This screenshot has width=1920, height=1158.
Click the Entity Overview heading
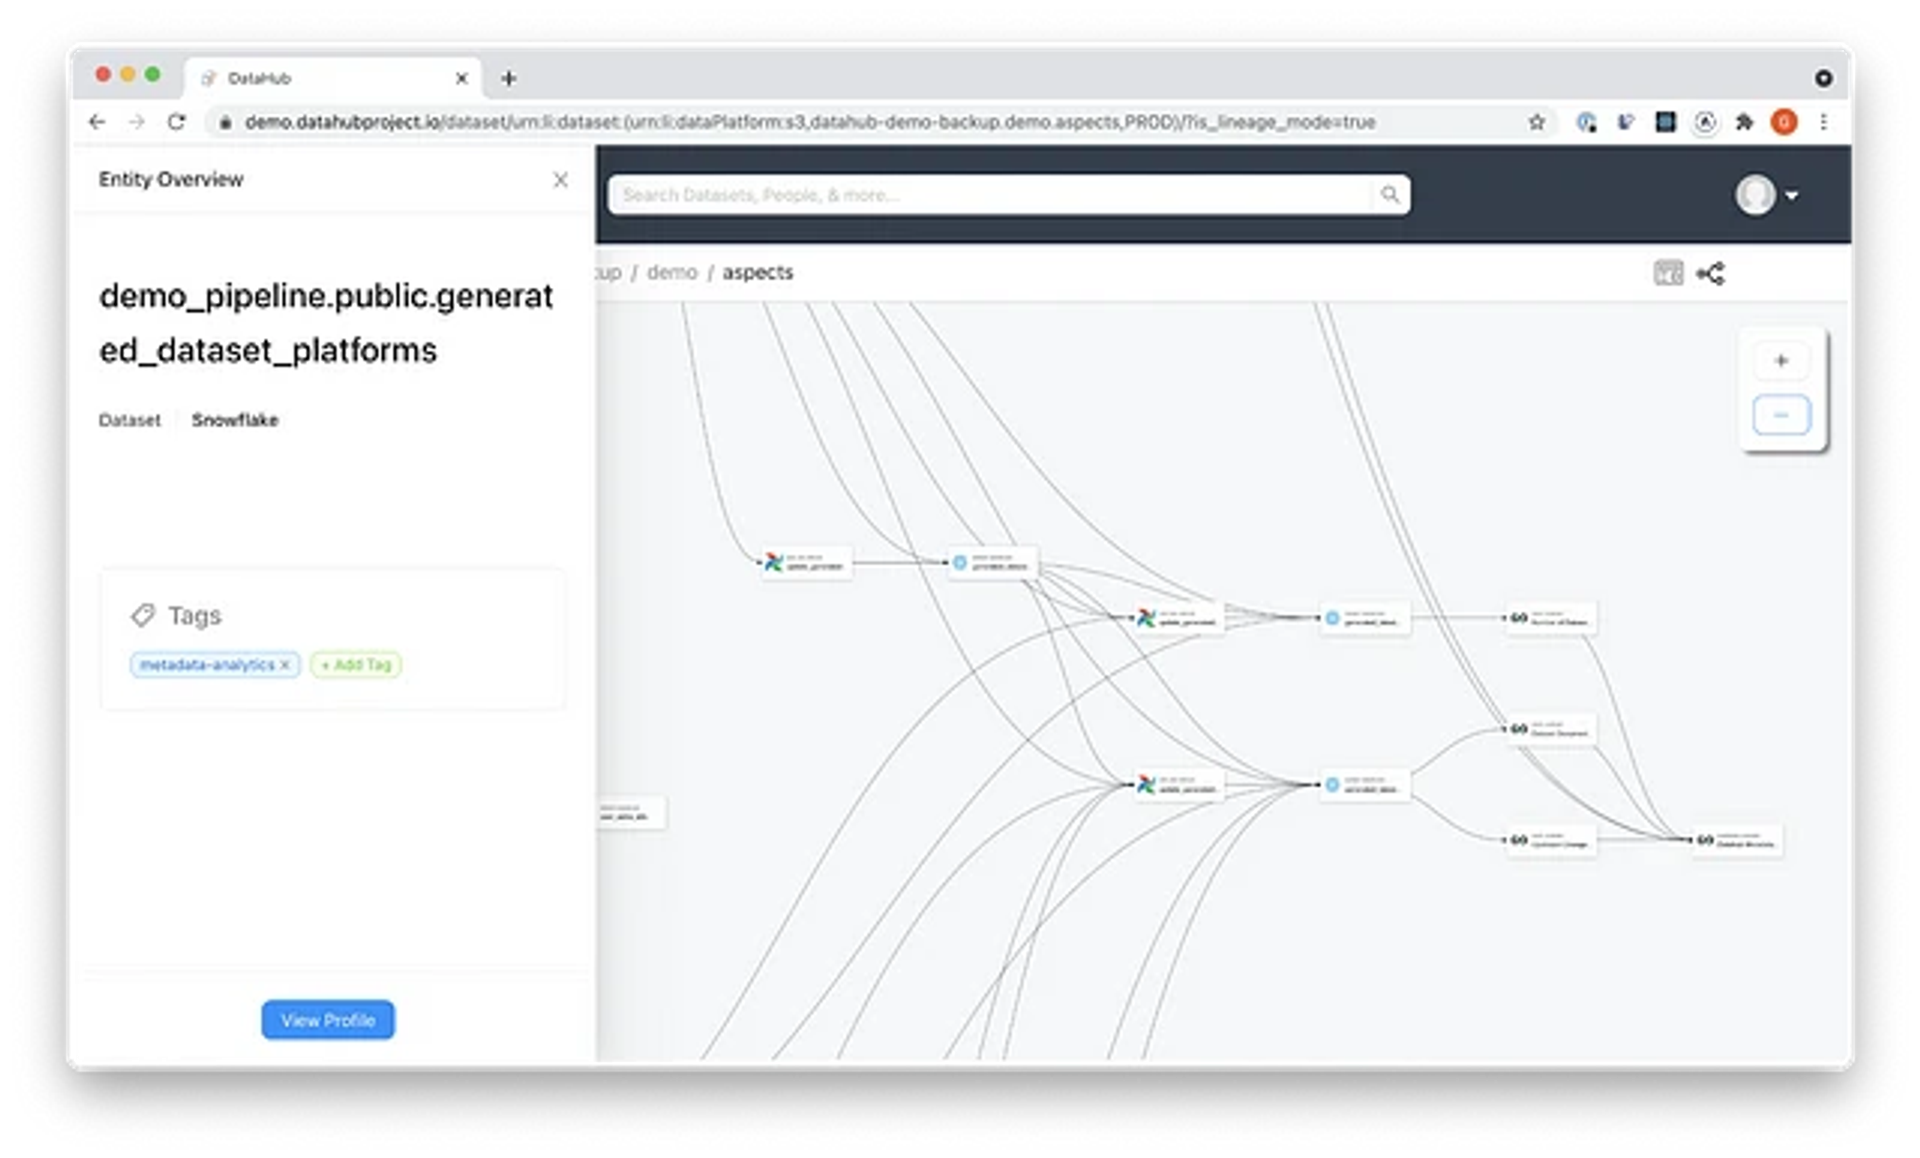pos(171,180)
